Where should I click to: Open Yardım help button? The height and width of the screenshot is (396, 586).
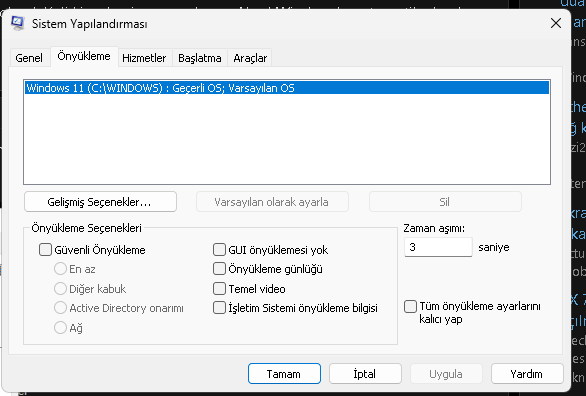pos(527,374)
